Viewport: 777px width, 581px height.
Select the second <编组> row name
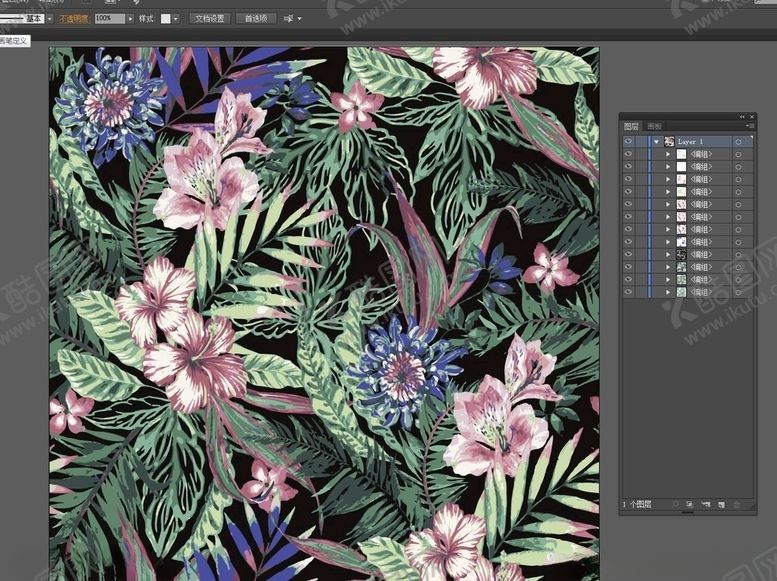tap(701, 167)
